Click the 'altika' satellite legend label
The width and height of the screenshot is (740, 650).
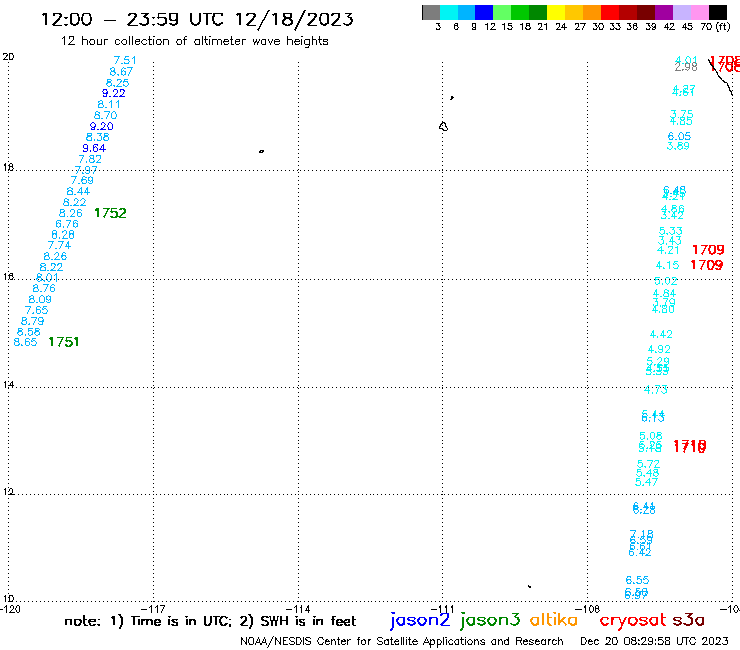pos(554,620)
